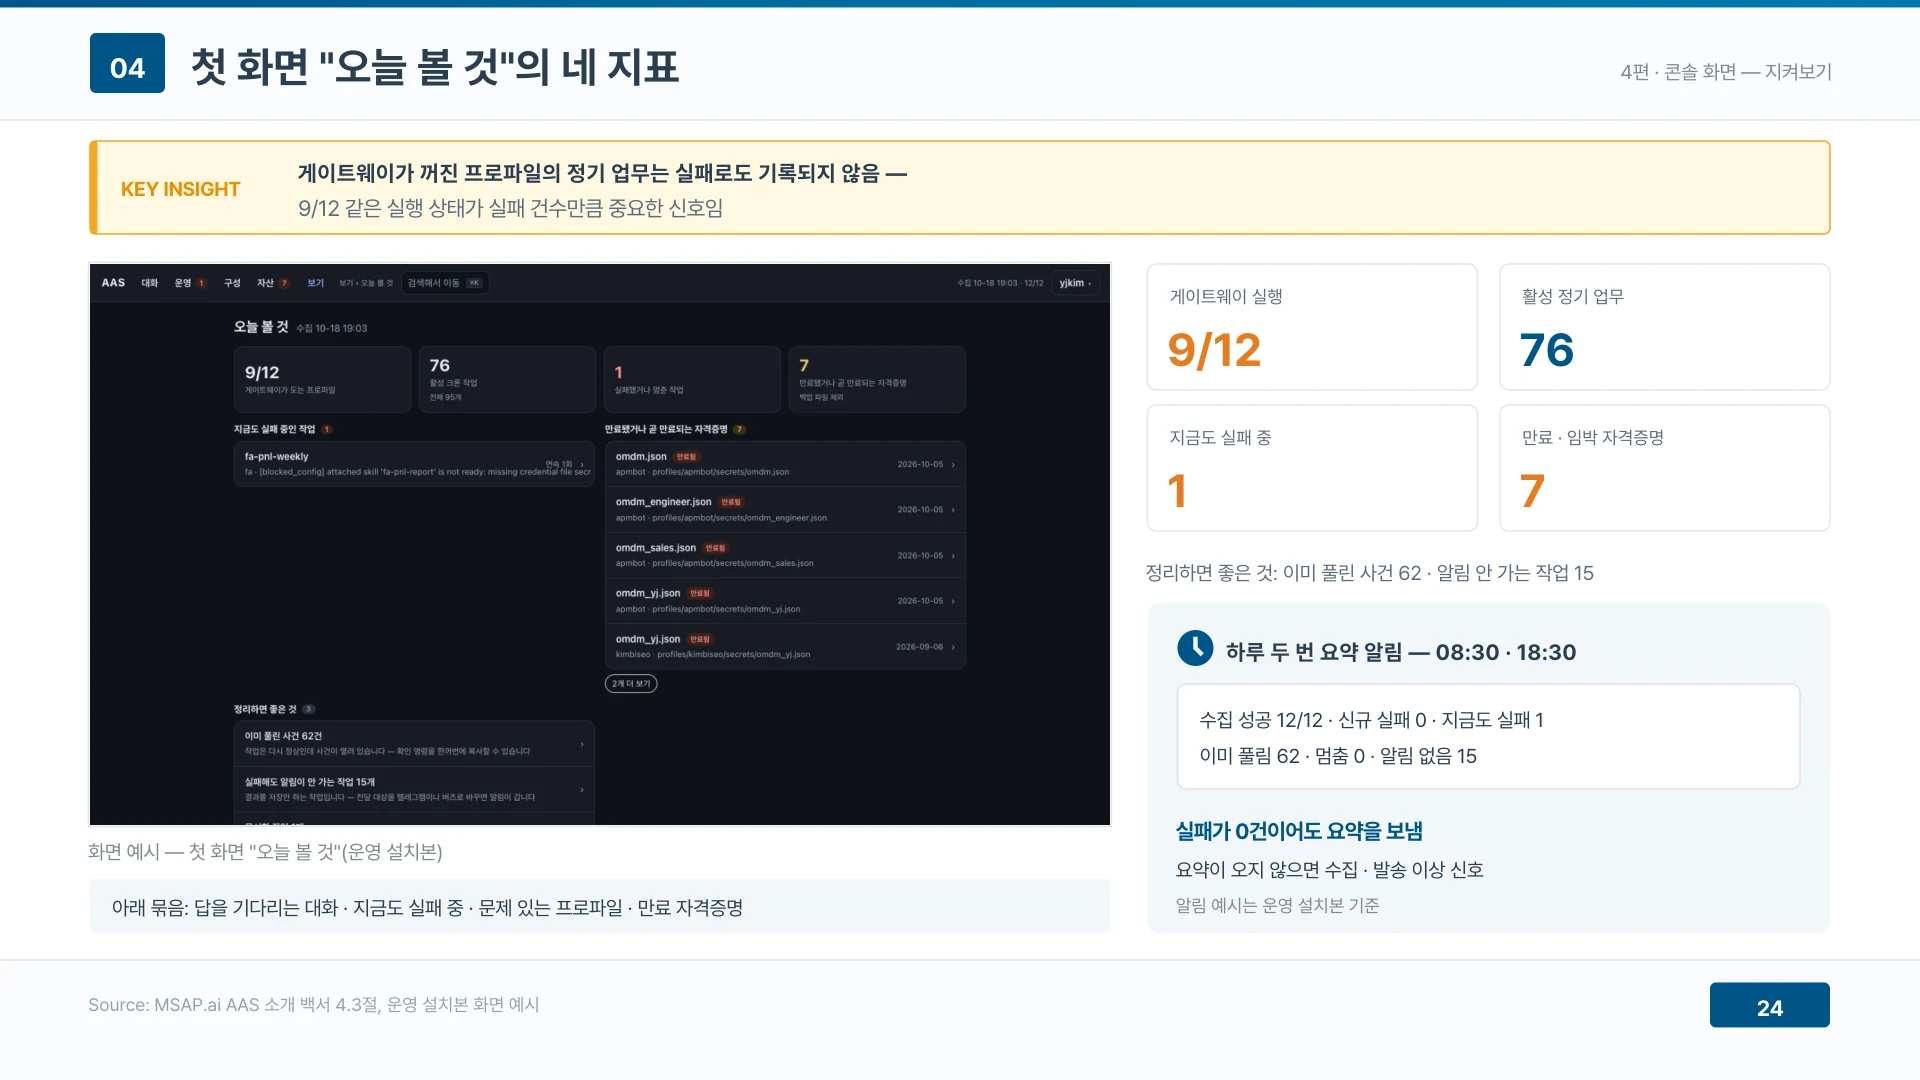Click the ⌘K shortcut badge in the search box

[x=475, y=283]
